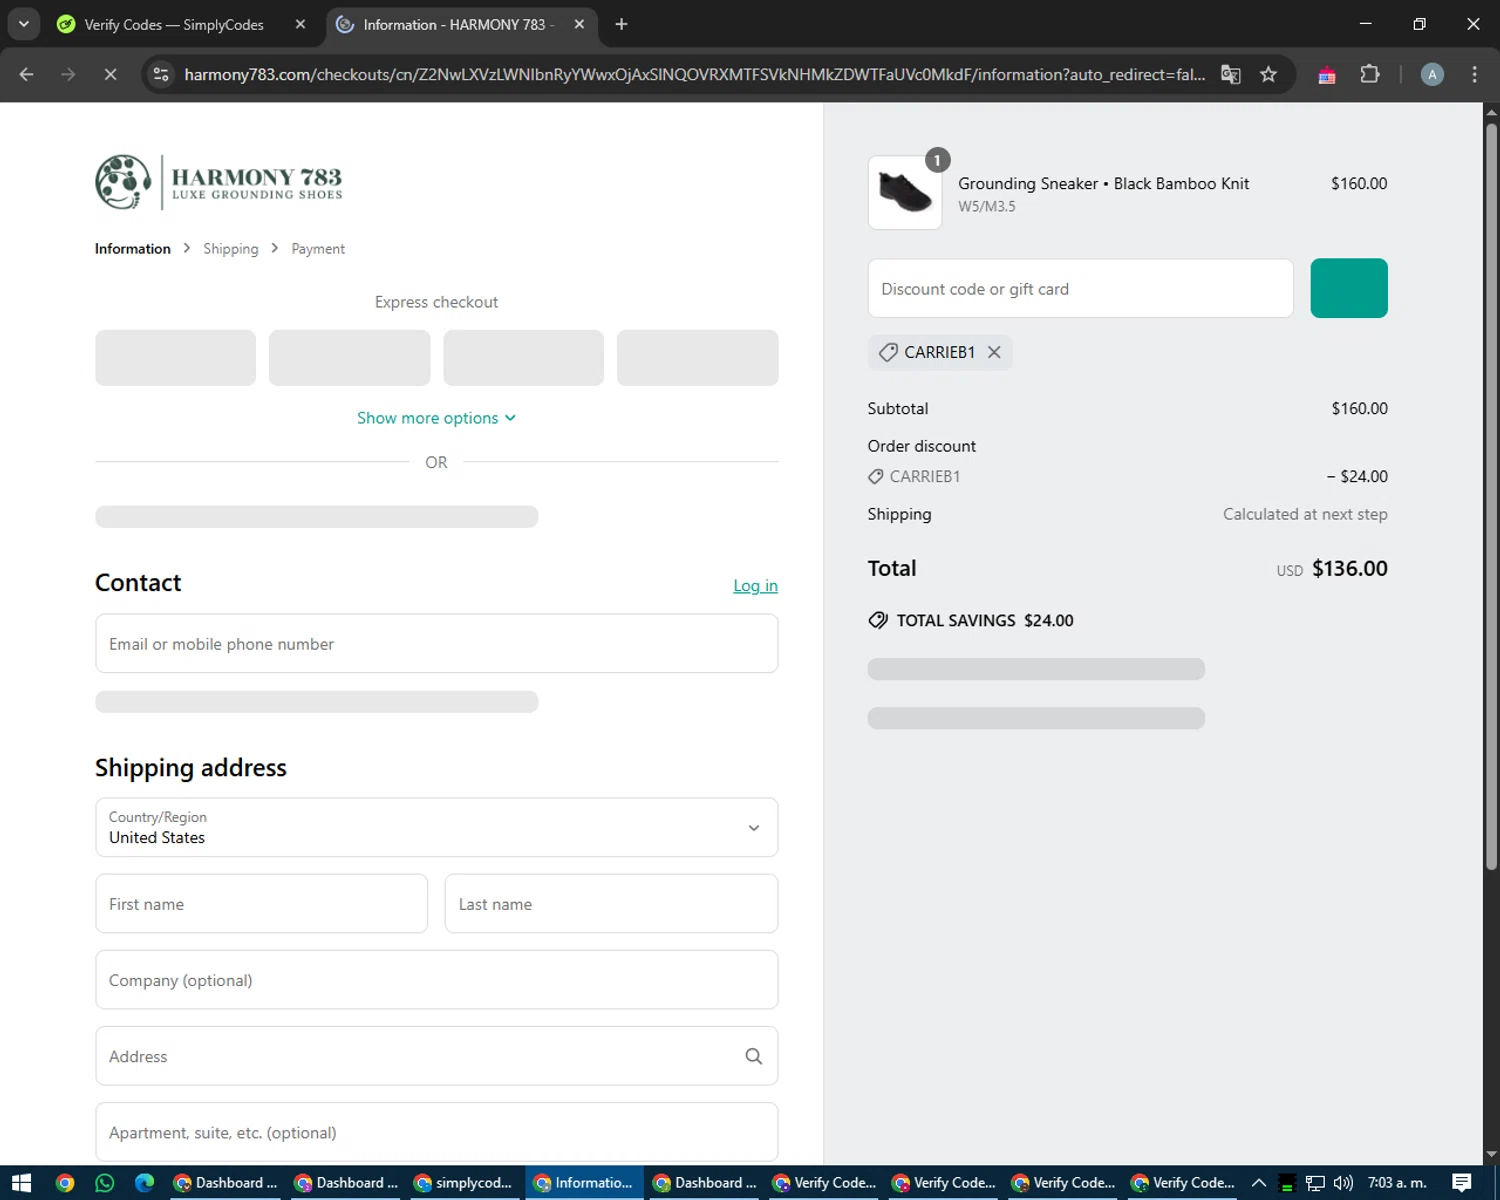Go to the Shipping breadcrumb step
1500x1200 pixels.
tap(231, 249)
